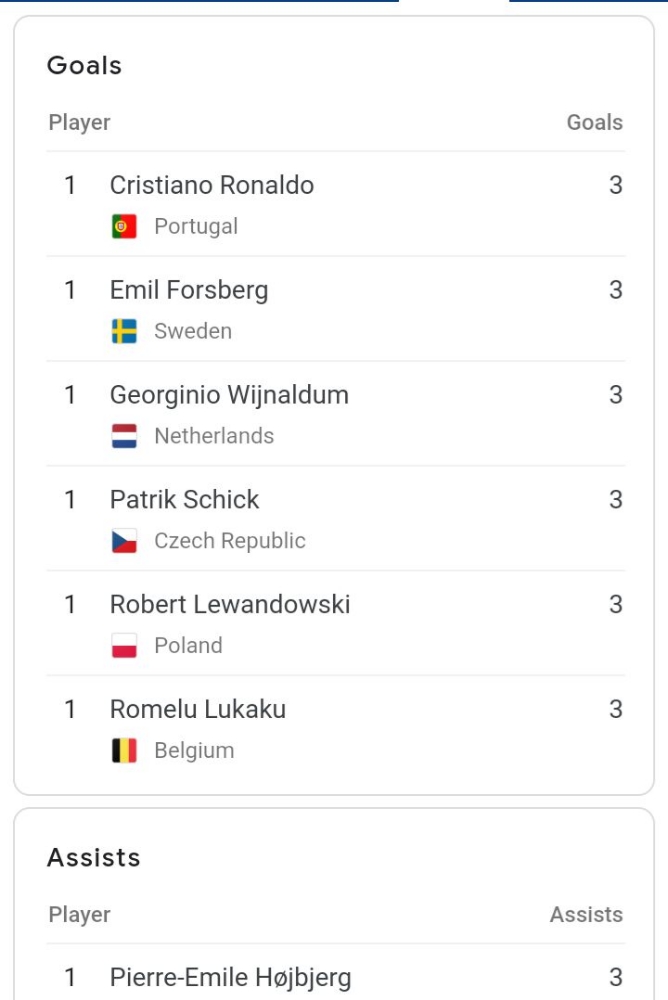Open Robert Lewandowski's player entry

tap(230, 605)
